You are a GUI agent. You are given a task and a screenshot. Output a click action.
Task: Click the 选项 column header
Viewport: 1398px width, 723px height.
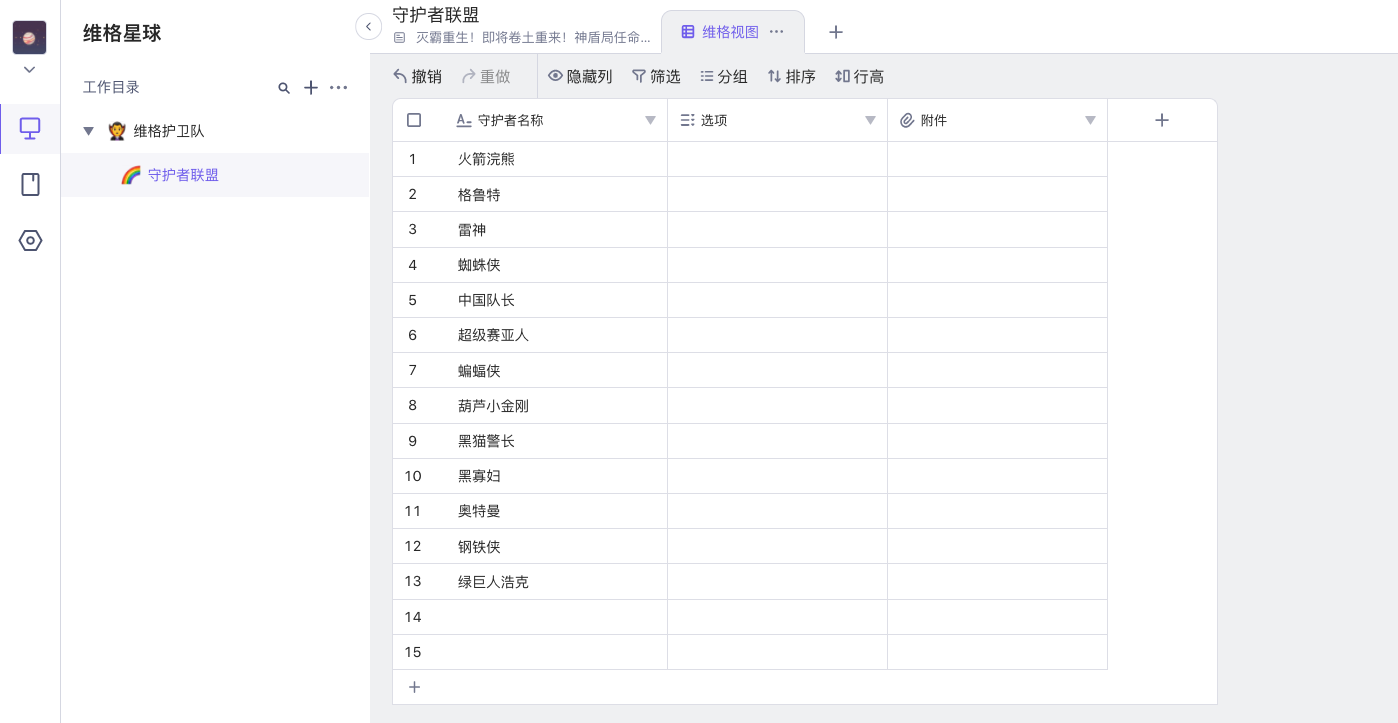click(x=777, y=120)
